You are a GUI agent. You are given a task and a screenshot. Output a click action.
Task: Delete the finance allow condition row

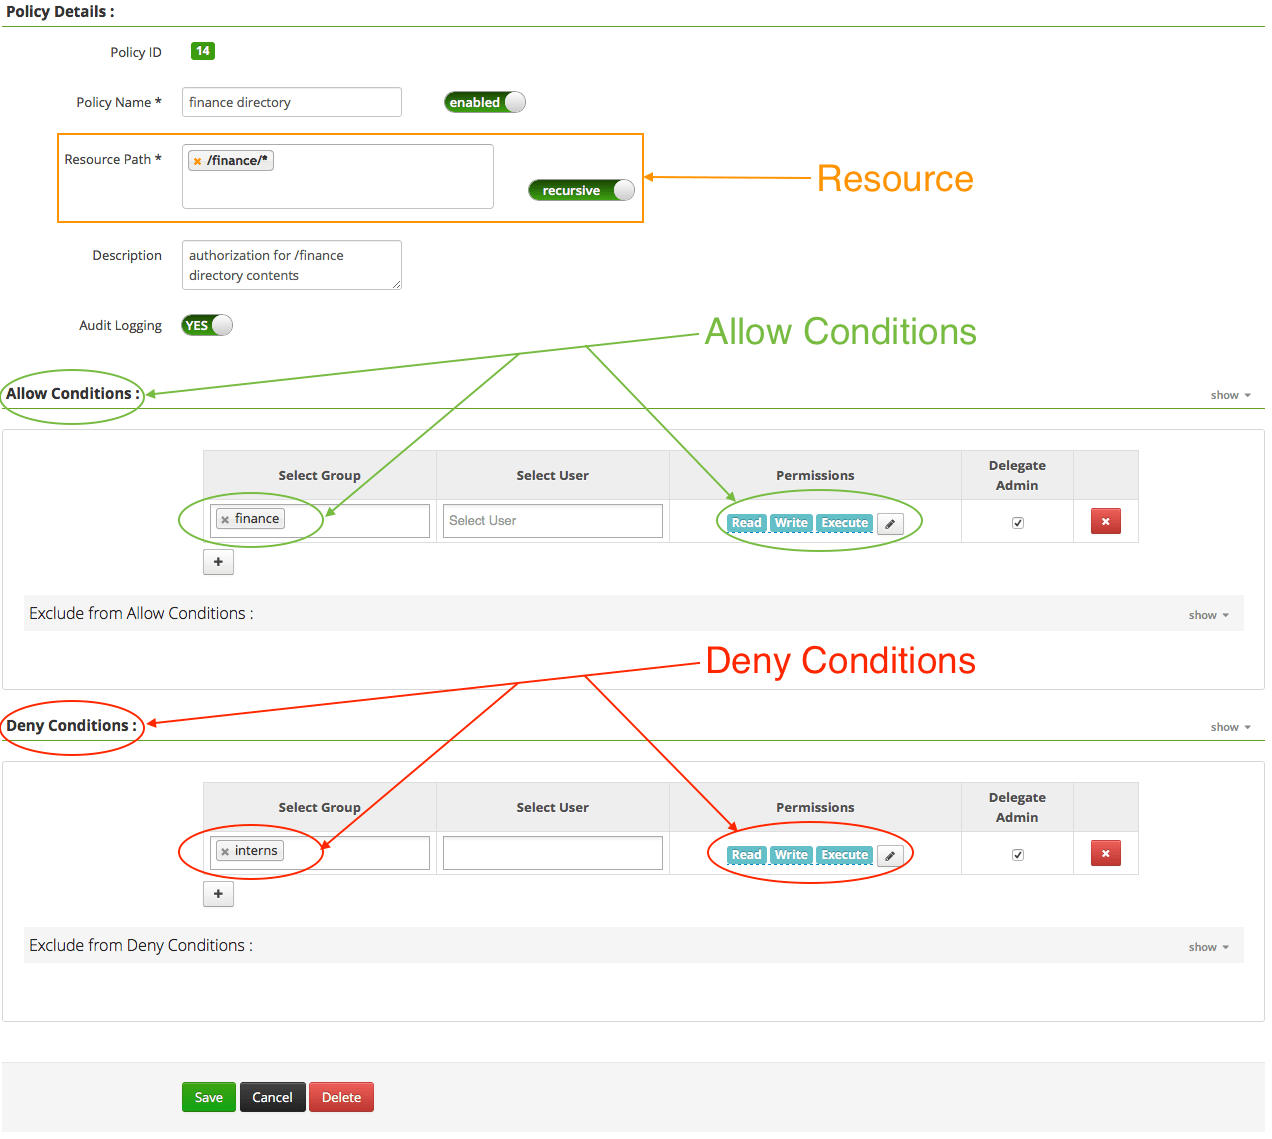pos(1105,521)
